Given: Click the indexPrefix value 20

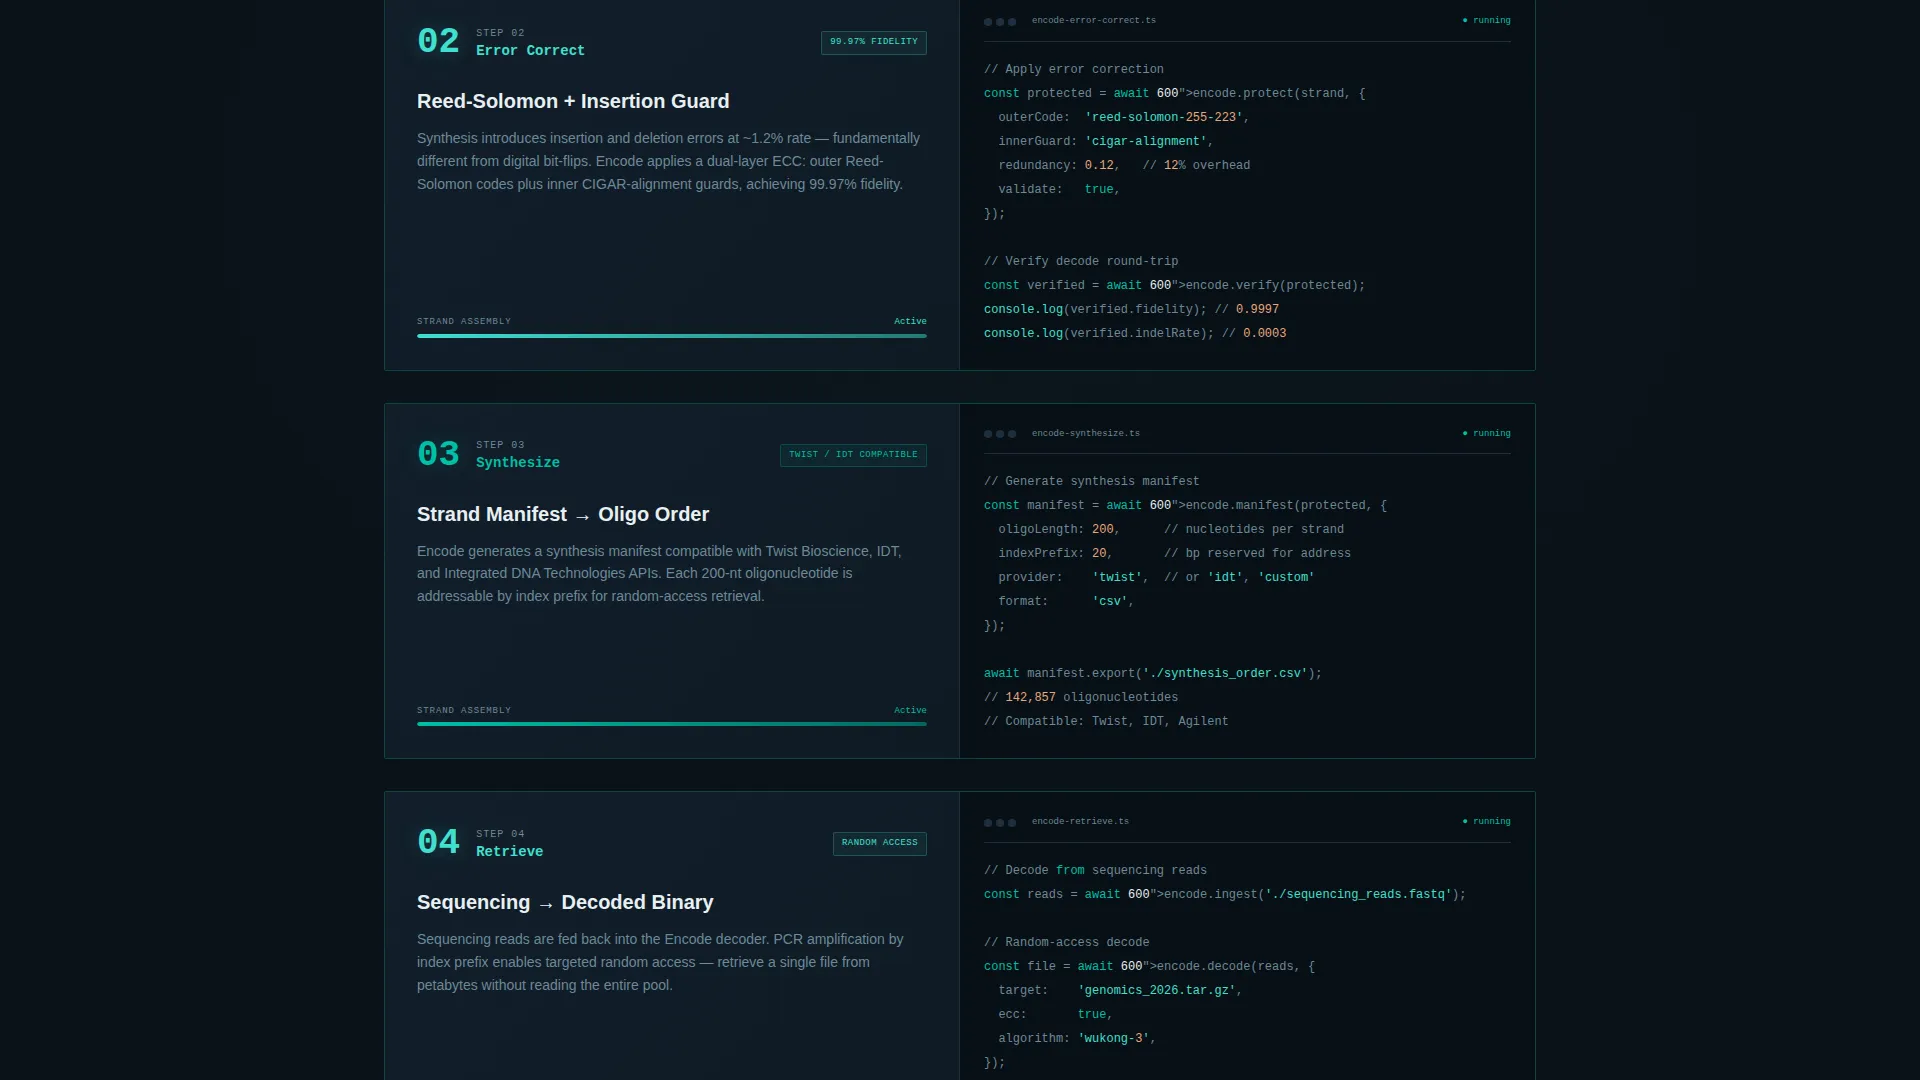Looking at the screenshot, I should 1099,554.
